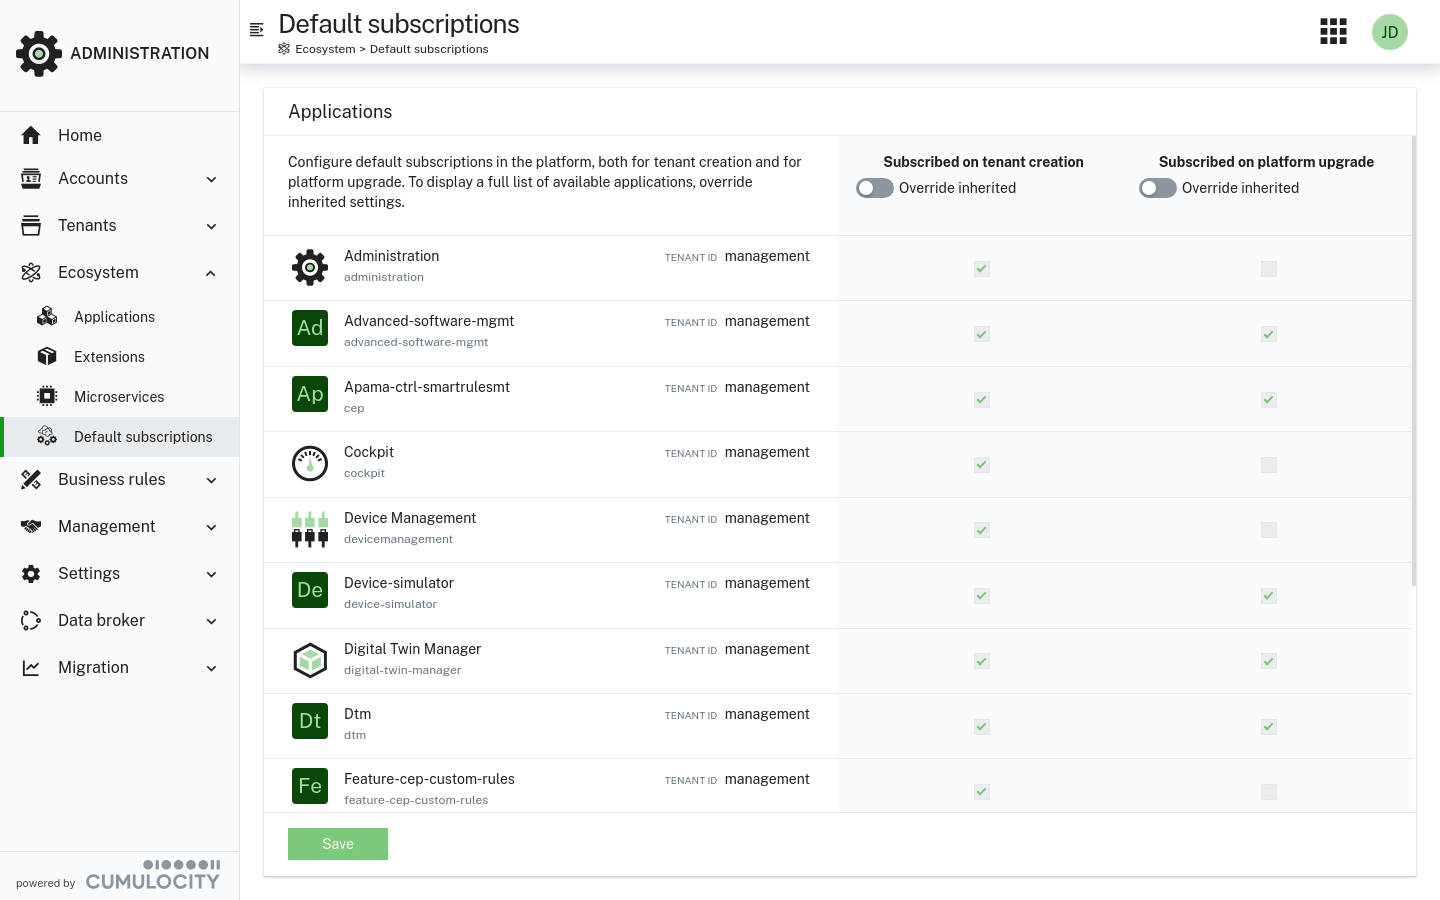Open Microservices from the Ecosystem menu
Viewport: 1440px width, 900px height.
coord(119,397)
